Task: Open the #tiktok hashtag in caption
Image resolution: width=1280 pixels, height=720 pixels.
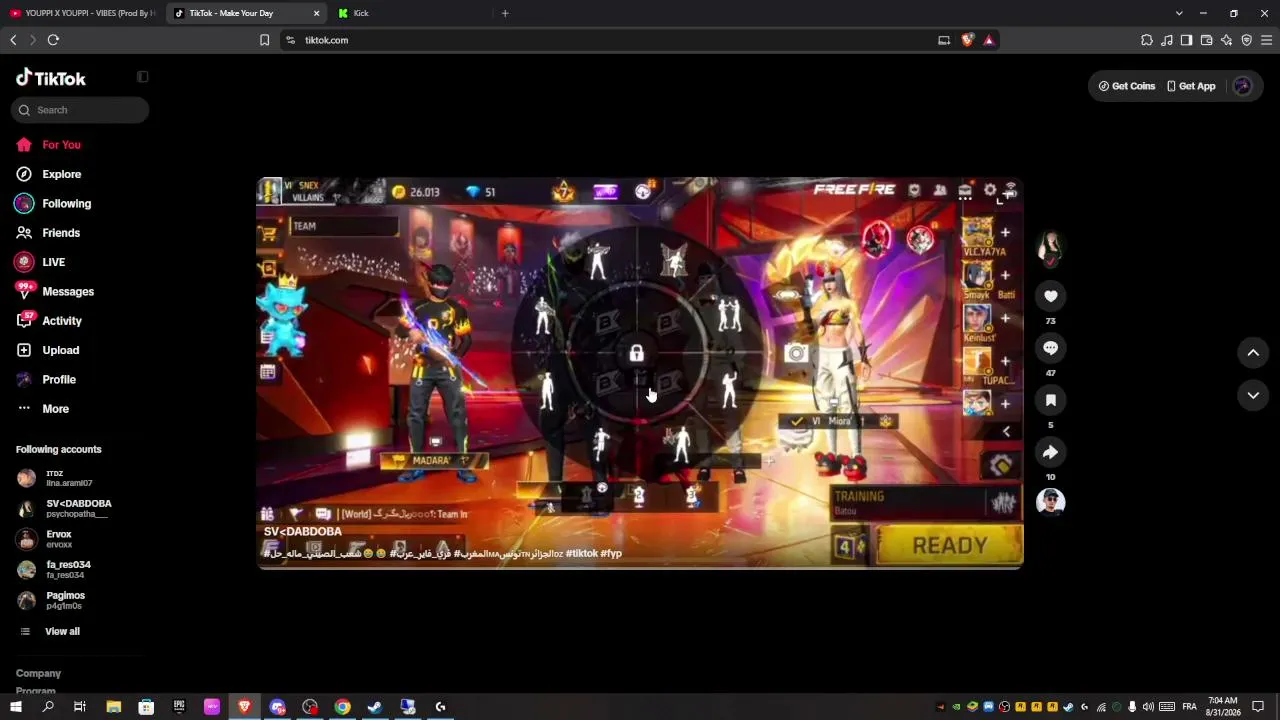Action: click(x=582, y=554)
